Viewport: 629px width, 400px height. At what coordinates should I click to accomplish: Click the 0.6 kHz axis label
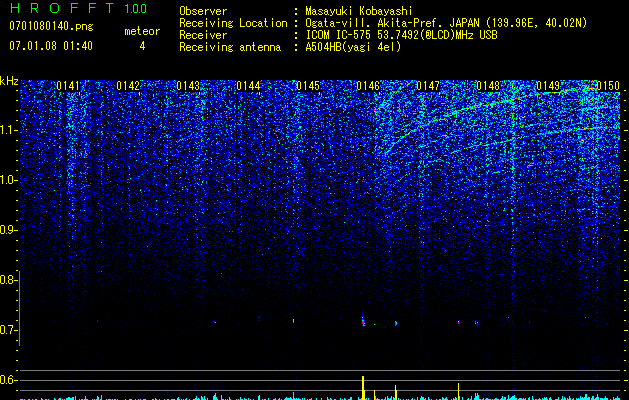[x=8, y=380]
